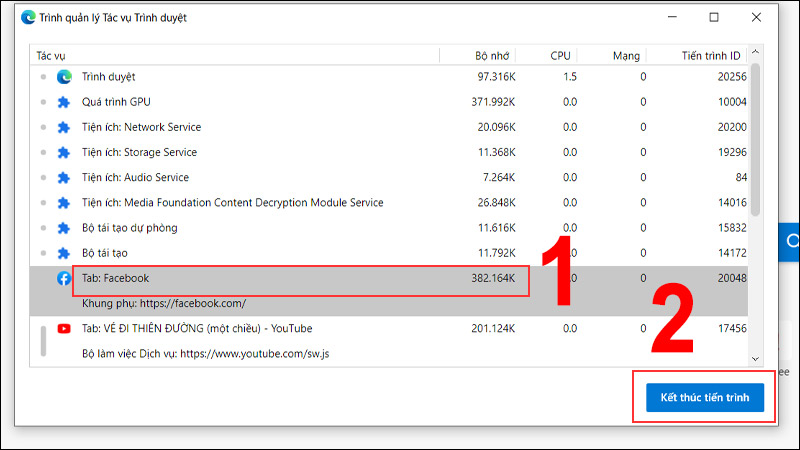
Task: Click the Storage Service puzzle icon
Action: point(64,152)
